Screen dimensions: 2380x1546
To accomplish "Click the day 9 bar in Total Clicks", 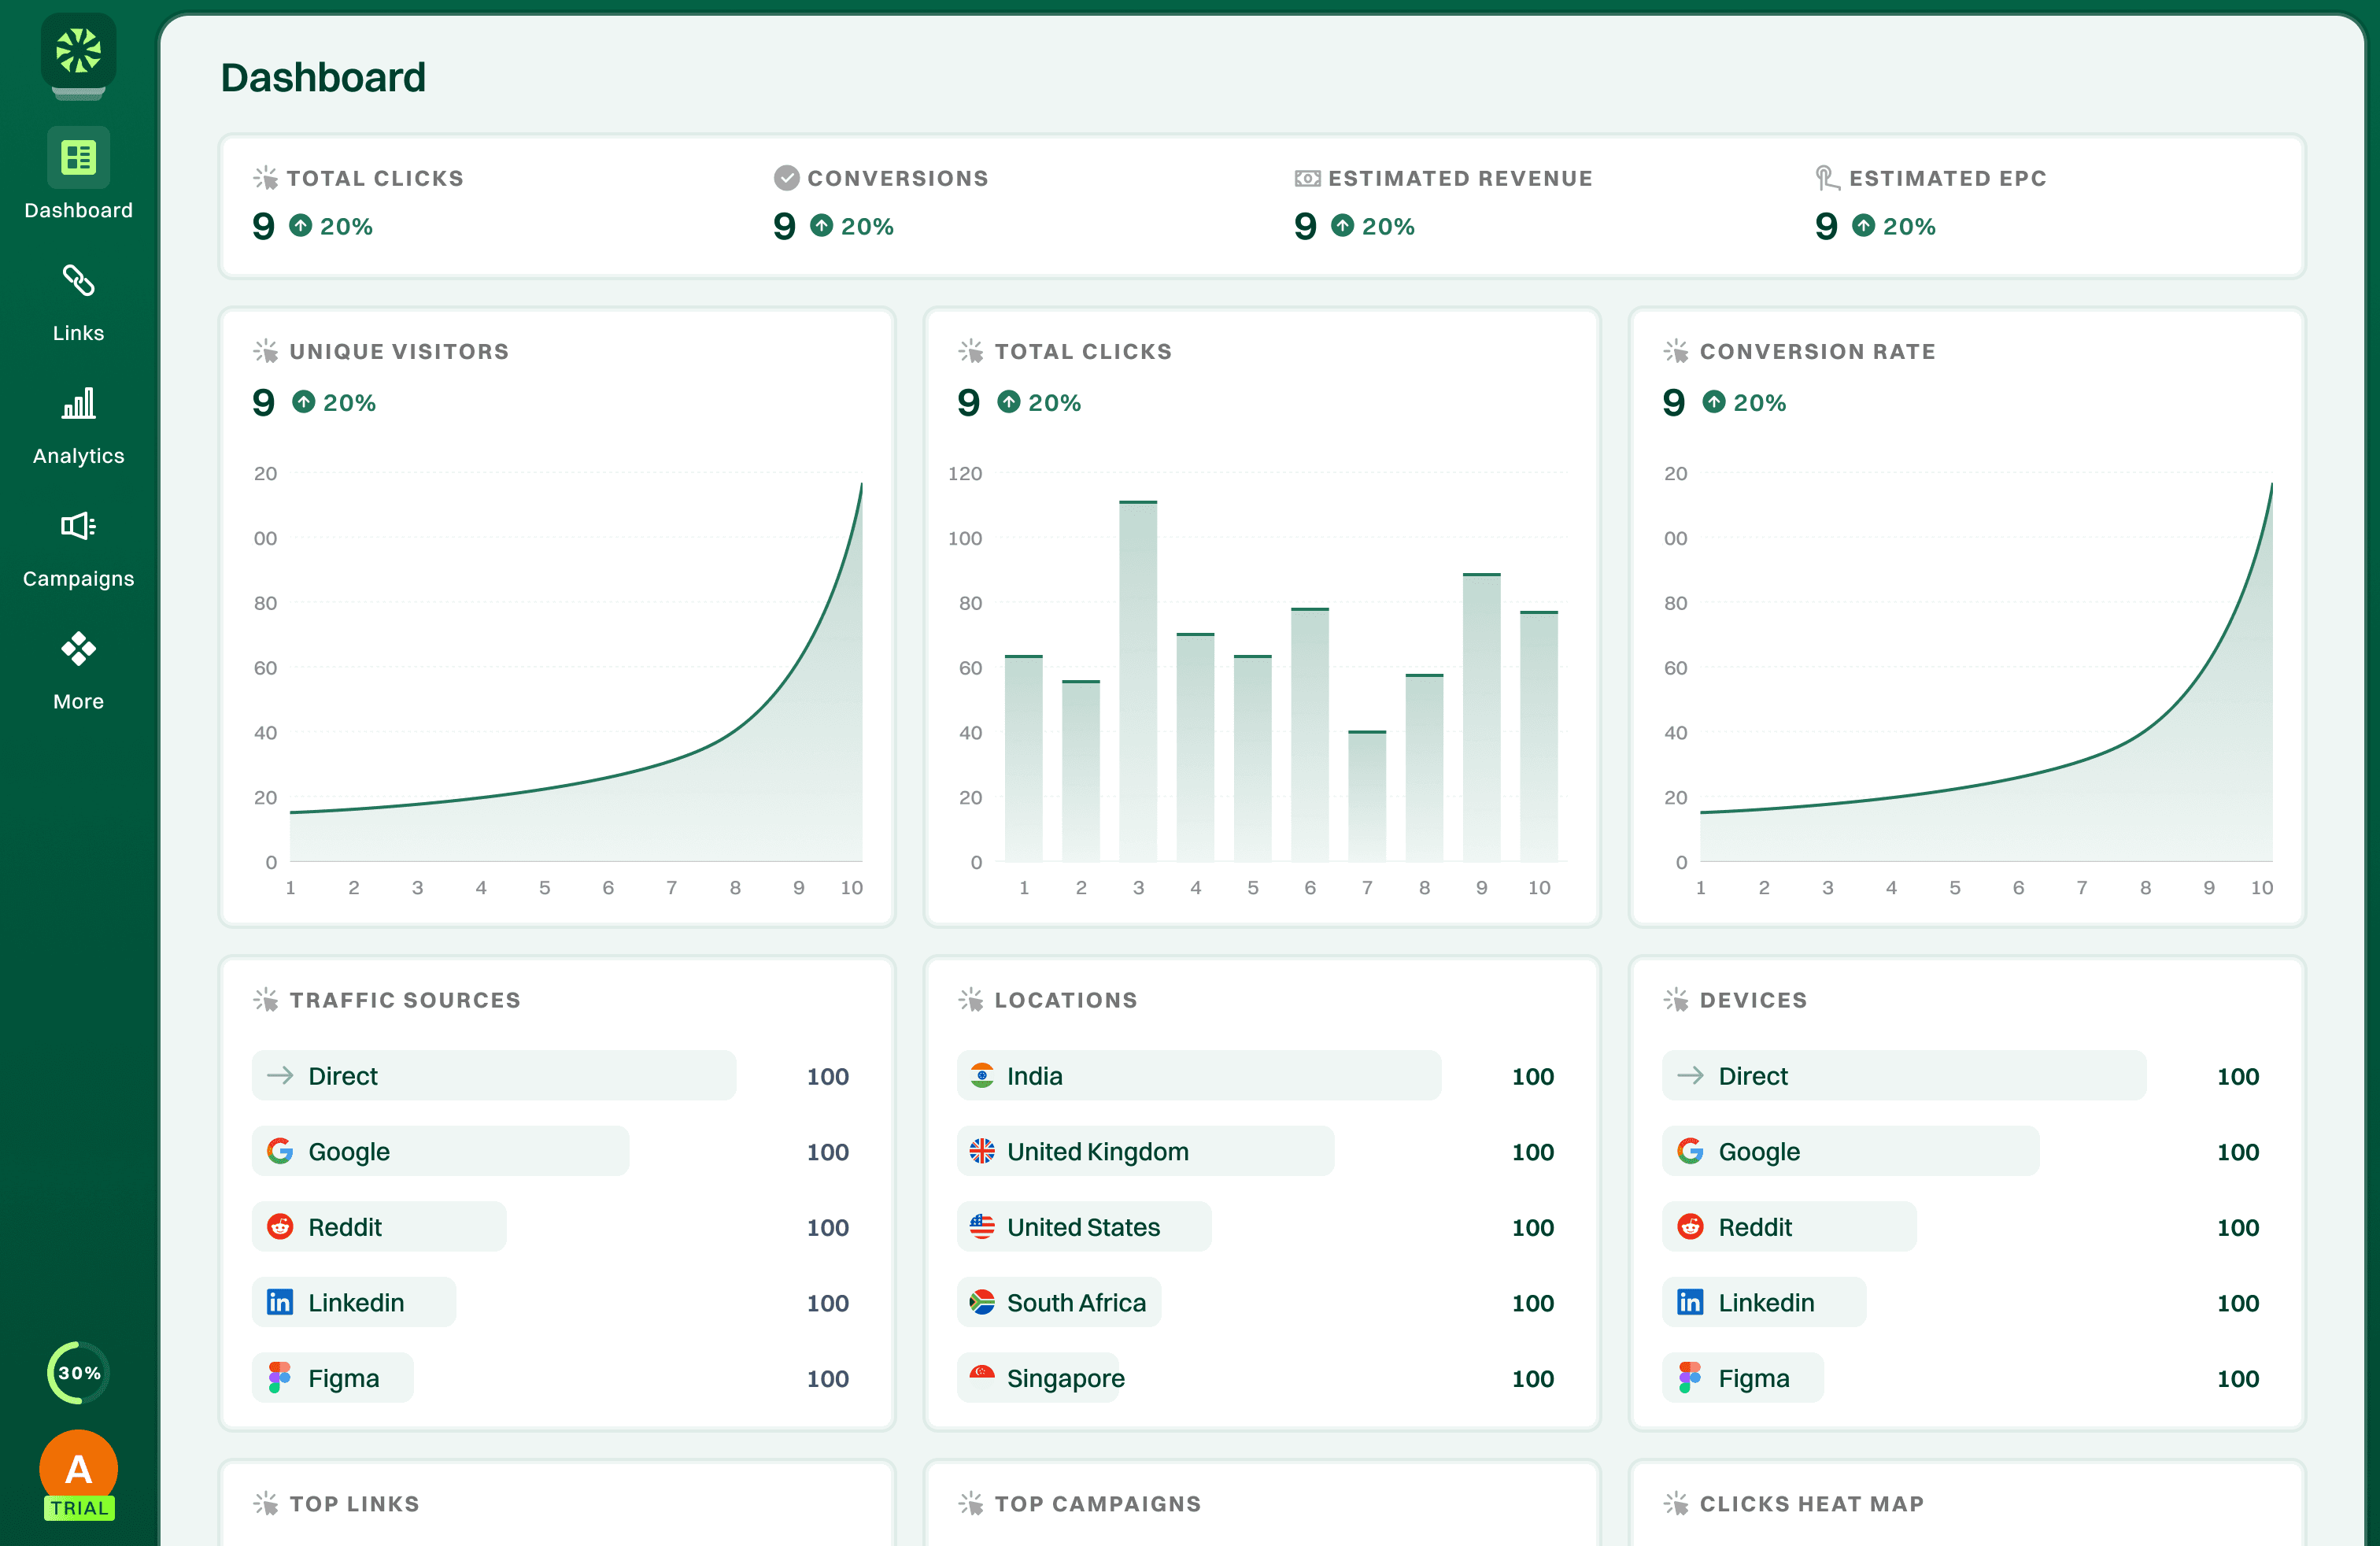I will coord(1481,717).
